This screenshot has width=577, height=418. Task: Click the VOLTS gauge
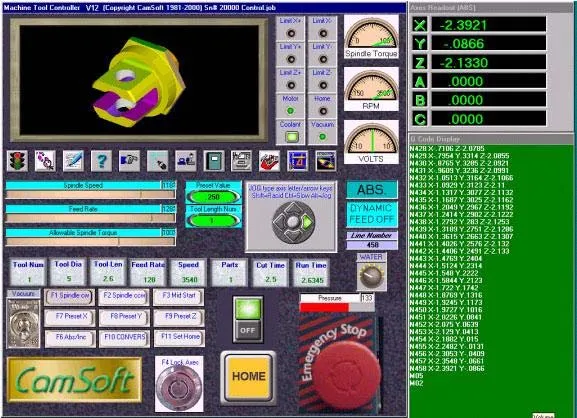pos(371,142)
